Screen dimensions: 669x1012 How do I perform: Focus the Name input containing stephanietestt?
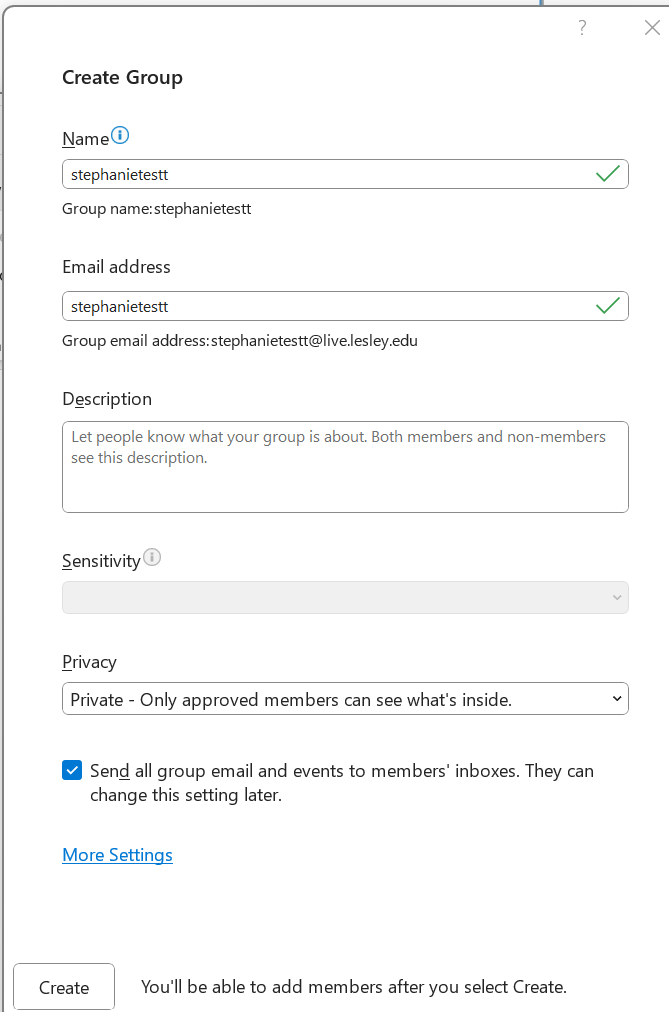[345, 174]
